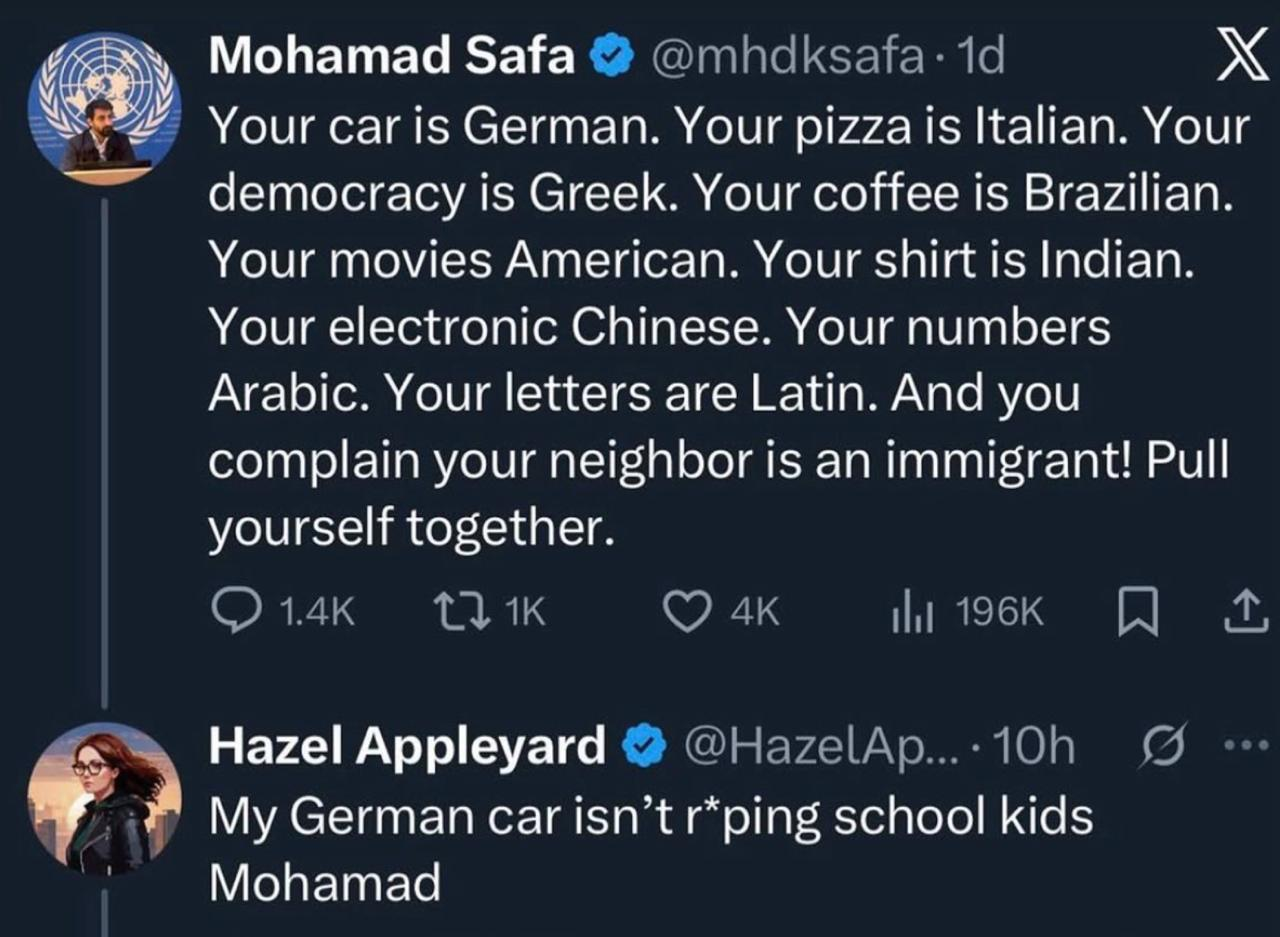Click Hazel Appleyard's blue verified badge

pos(642,747)
